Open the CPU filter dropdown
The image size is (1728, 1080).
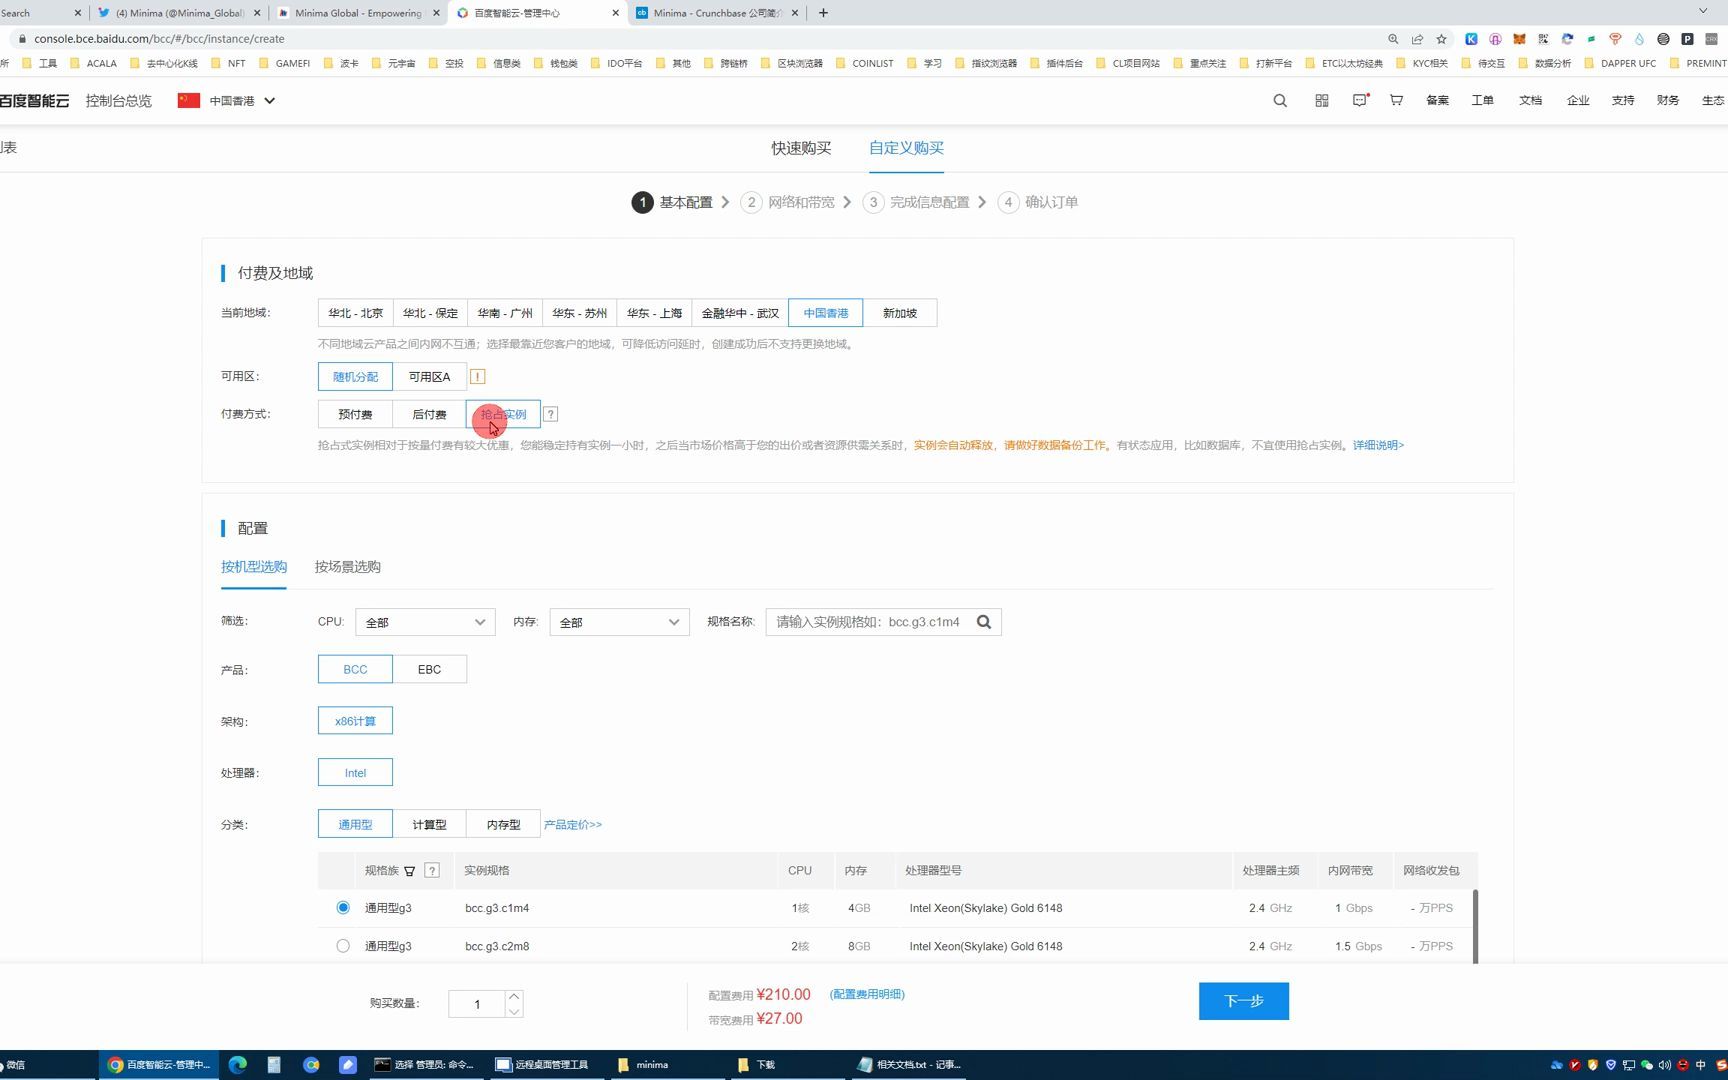[x=425, y=622]
